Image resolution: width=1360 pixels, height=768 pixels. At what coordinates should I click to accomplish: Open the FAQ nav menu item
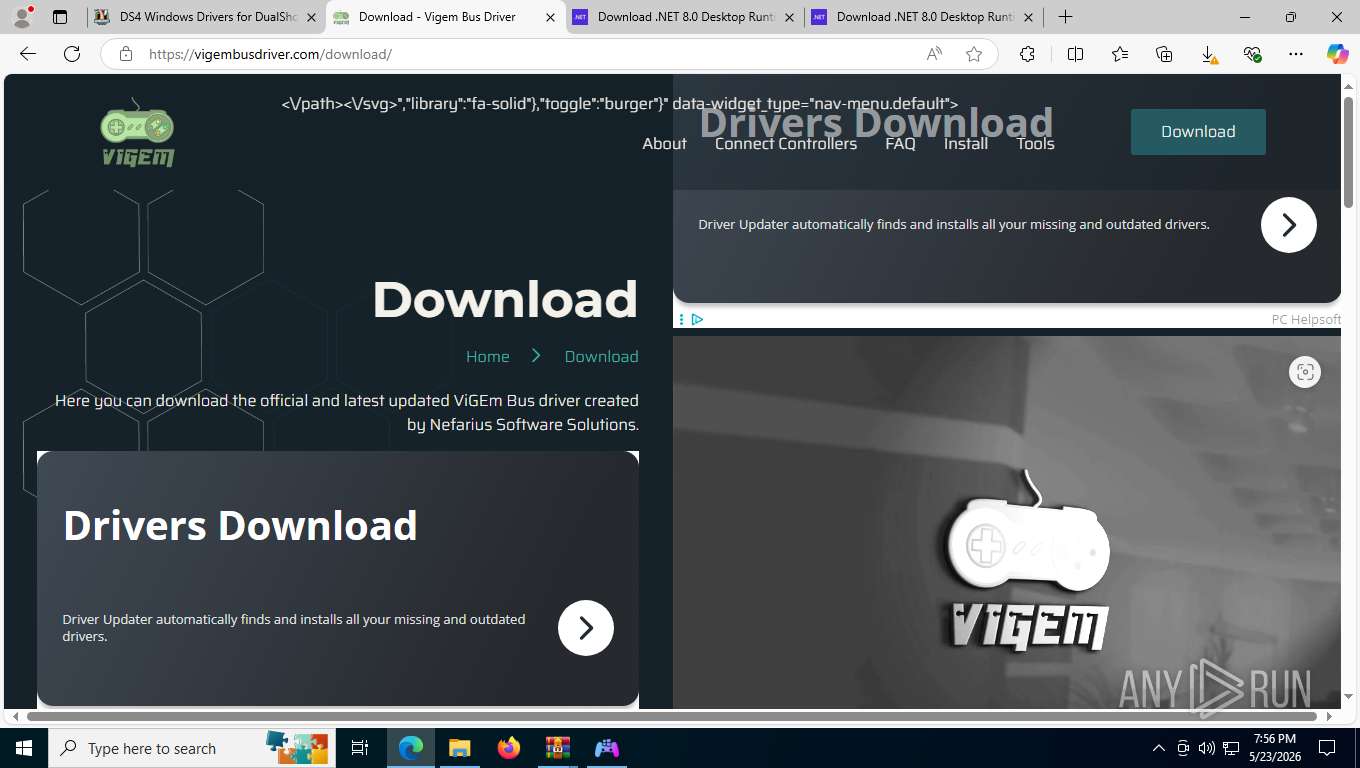900,144
